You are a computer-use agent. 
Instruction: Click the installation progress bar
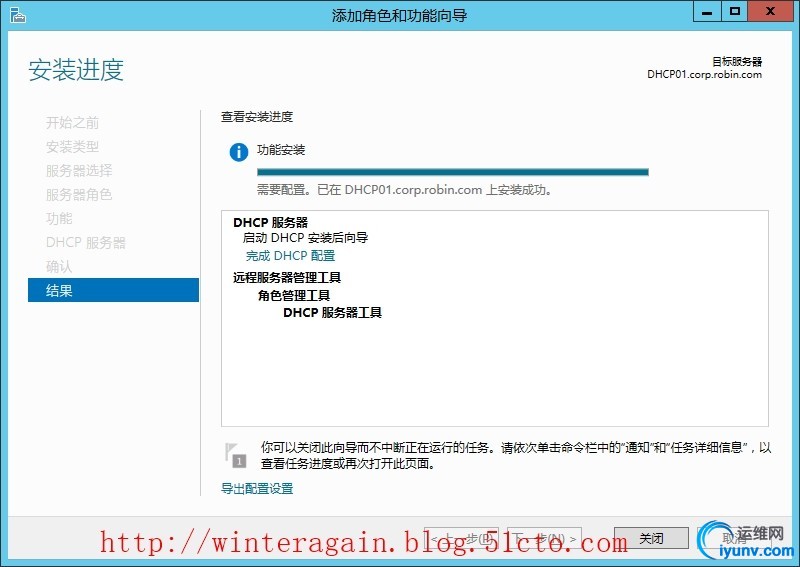click(x=453, y=172)
